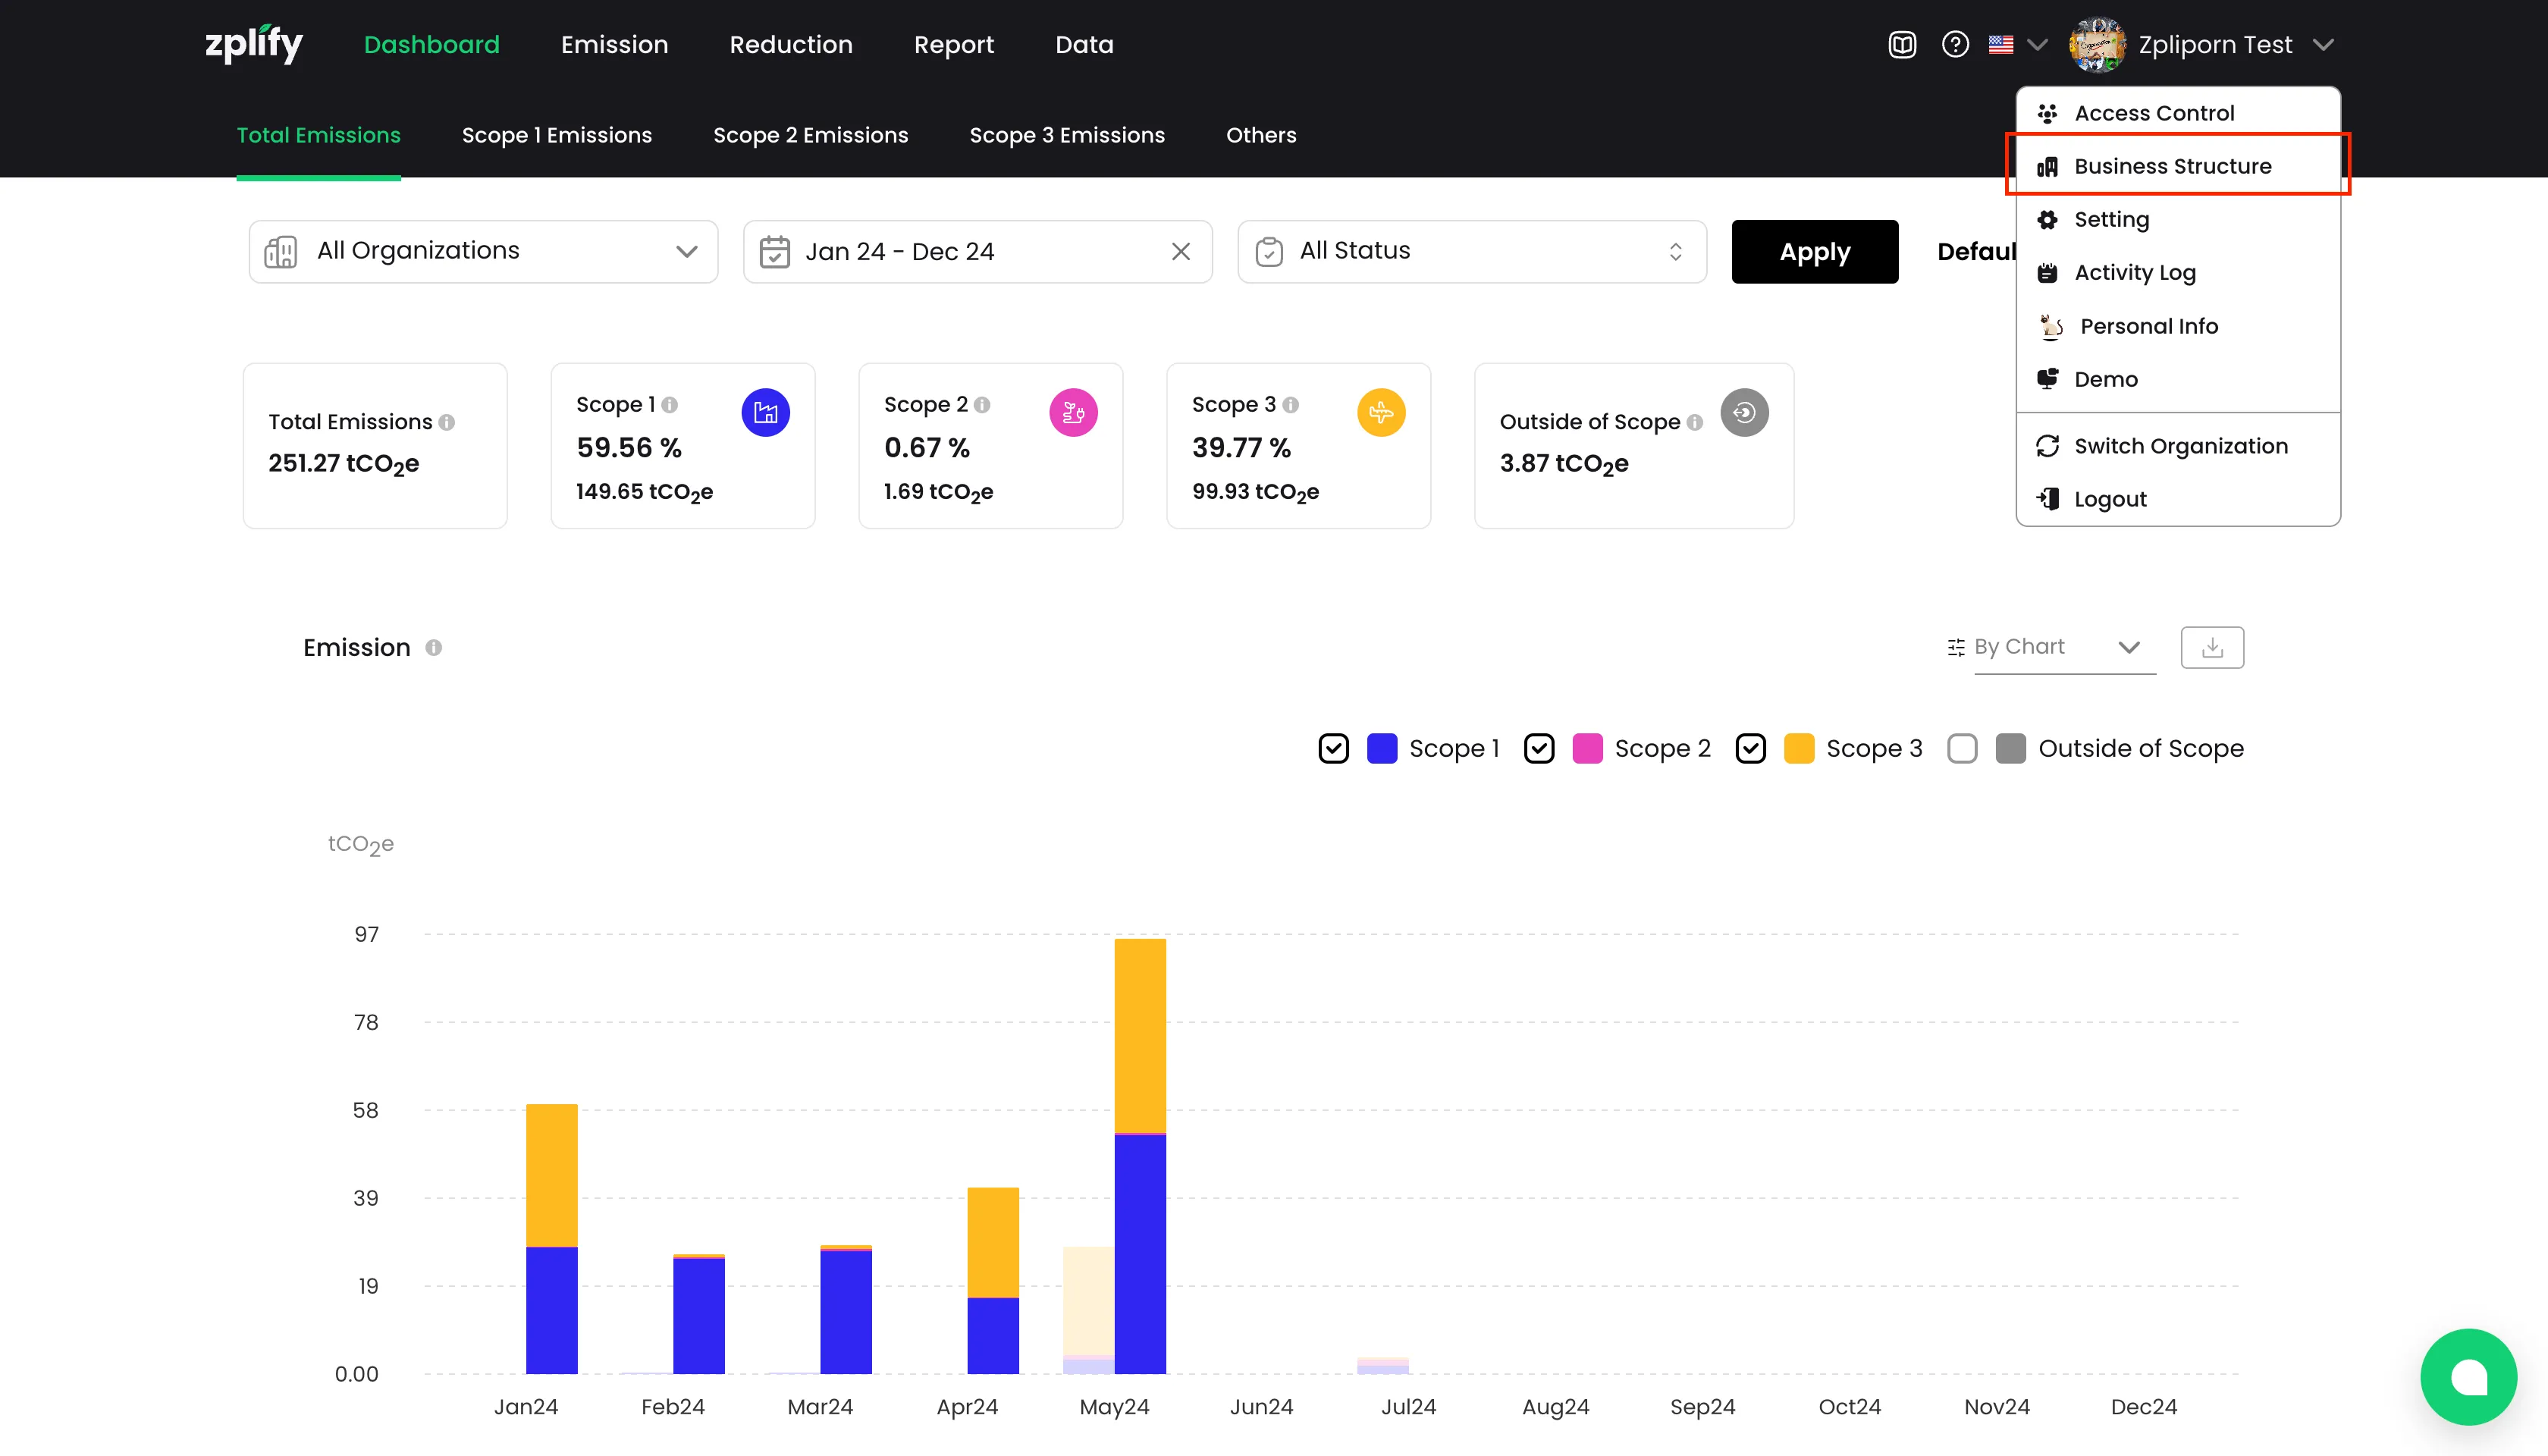
Task: Click the download chart icon button
Action: (x=2212, y=647)
